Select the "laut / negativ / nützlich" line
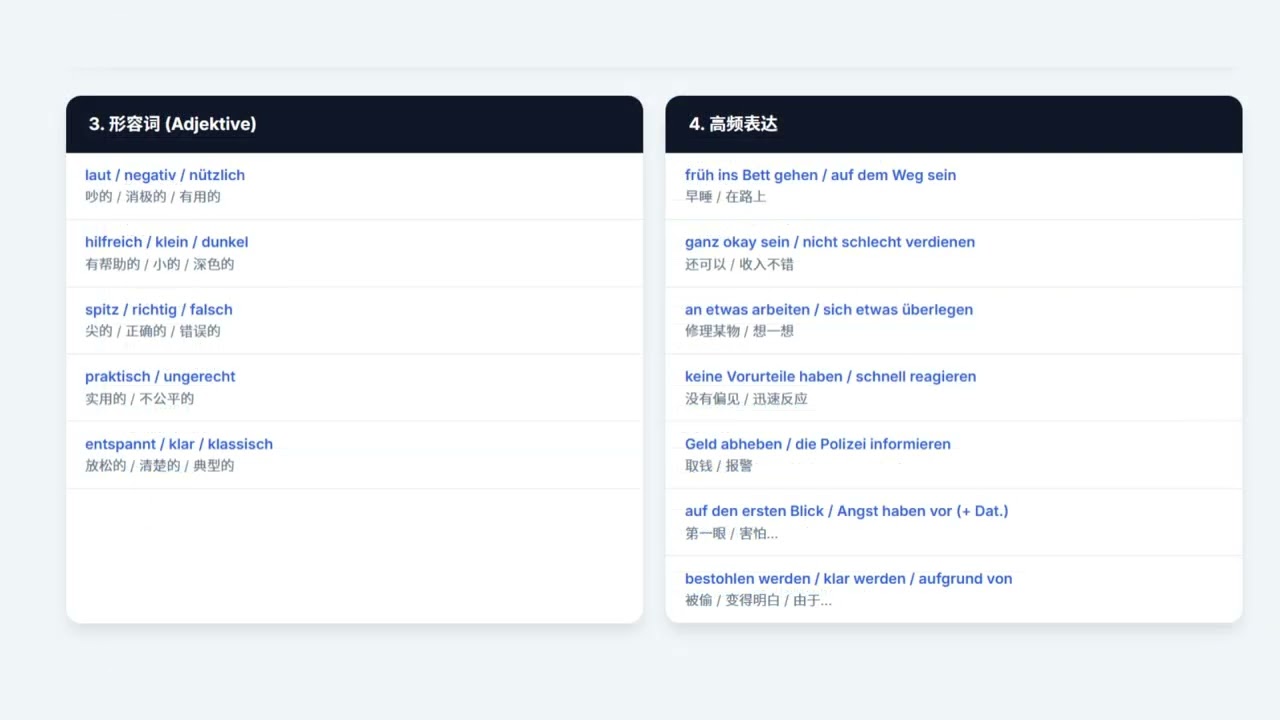This screenshot has width=1280, height=720. pyautogui.click(x=165, y=175)
